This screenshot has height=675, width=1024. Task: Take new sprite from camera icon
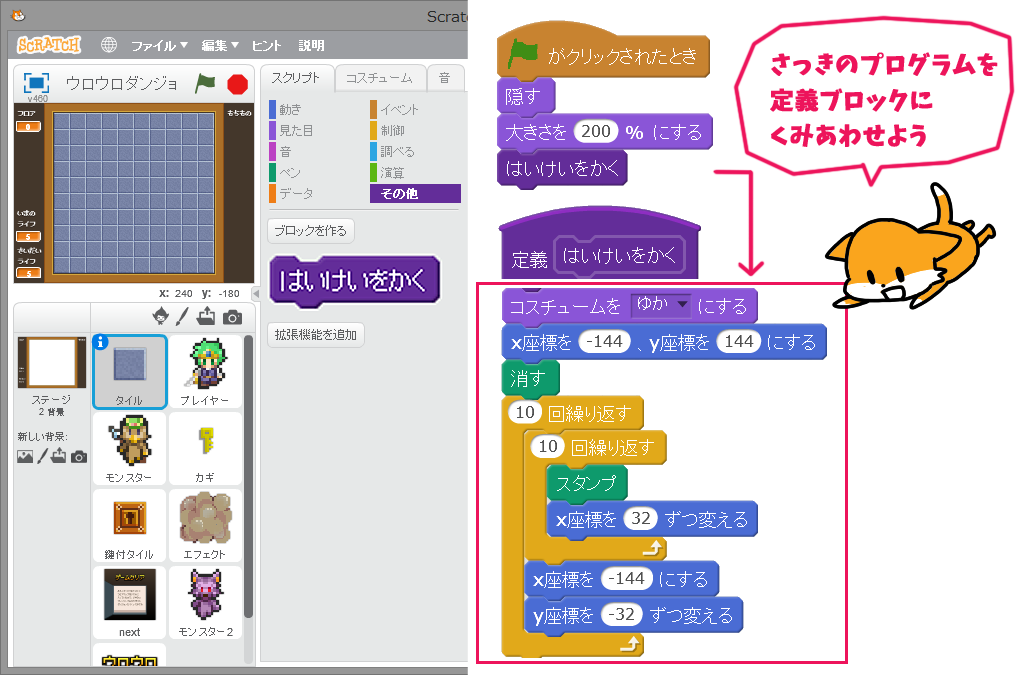(x=232, y=317)
